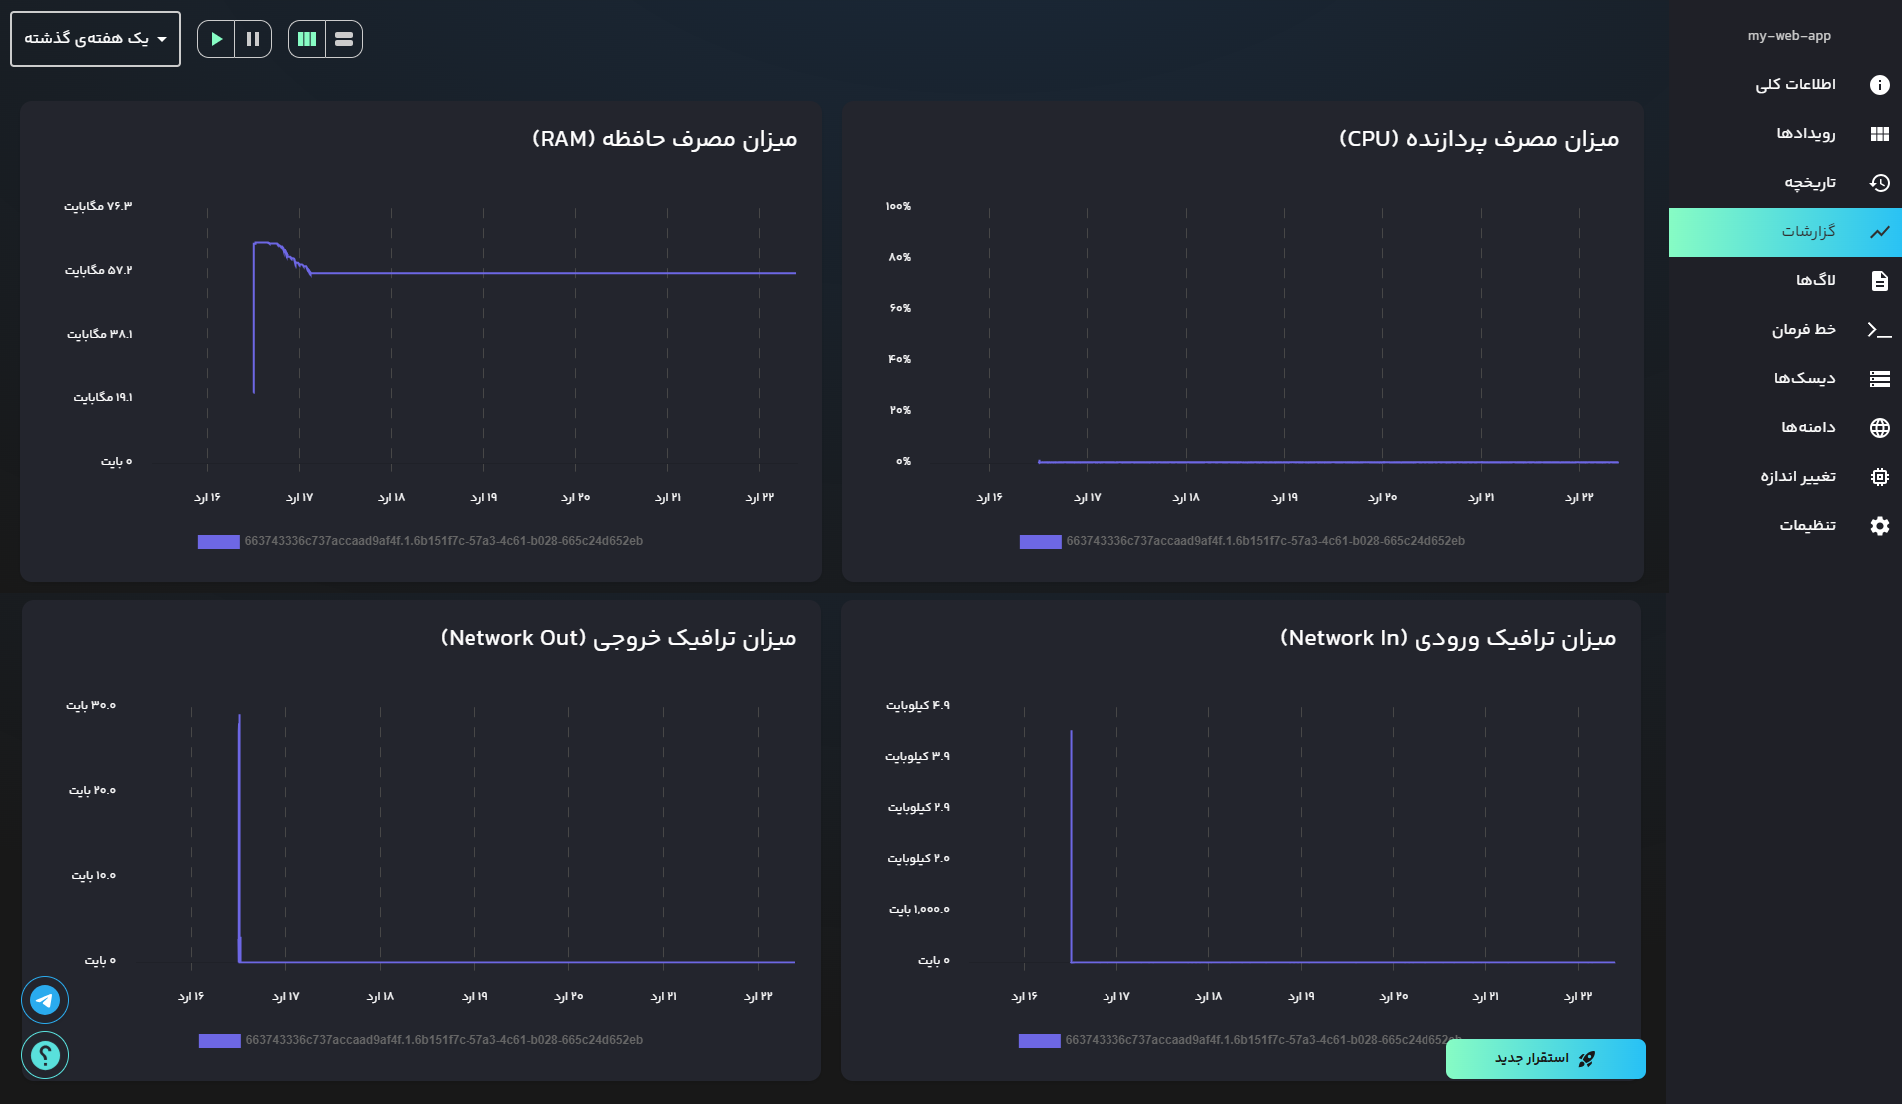This screenshot has height=1104, width=1902.
Task: Click the info icon for اطلاعات کلی
Action: coord(1880,85)
